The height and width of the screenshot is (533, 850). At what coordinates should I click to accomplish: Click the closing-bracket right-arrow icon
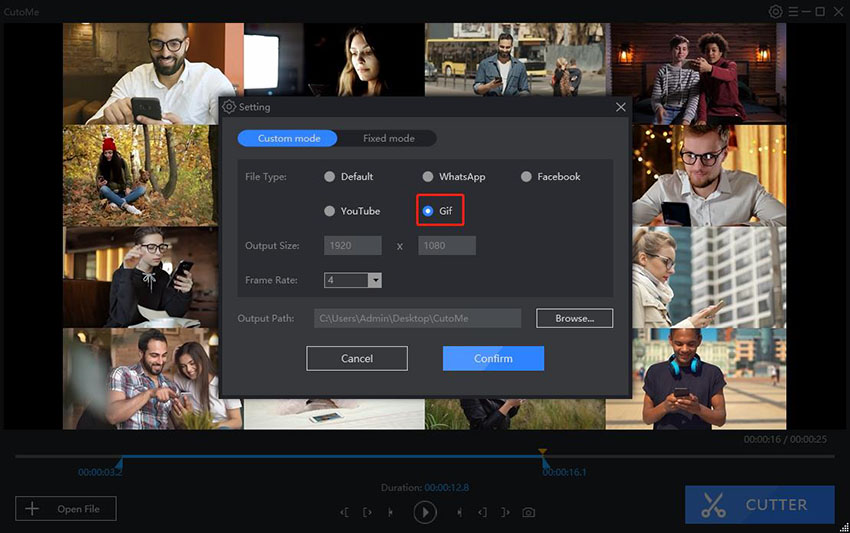(505, 512)
